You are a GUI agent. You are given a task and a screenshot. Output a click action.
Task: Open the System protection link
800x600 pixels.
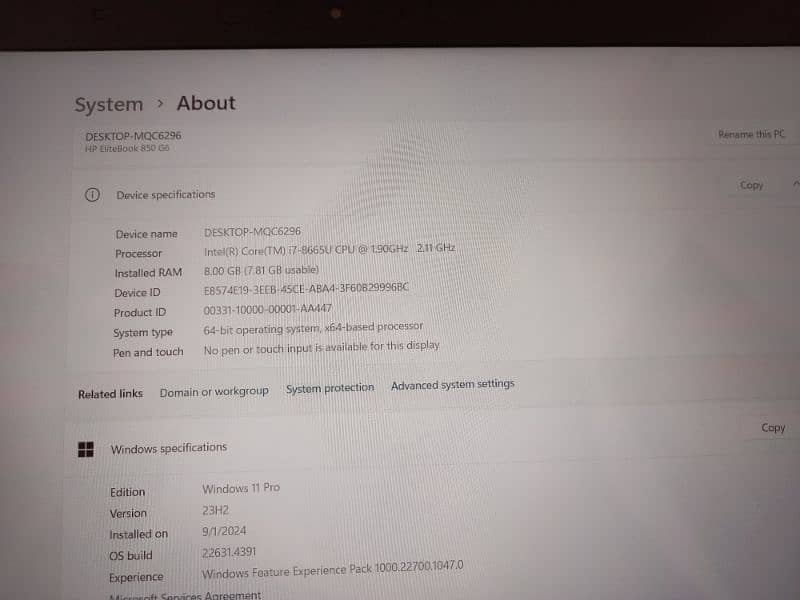click(330, 388)
